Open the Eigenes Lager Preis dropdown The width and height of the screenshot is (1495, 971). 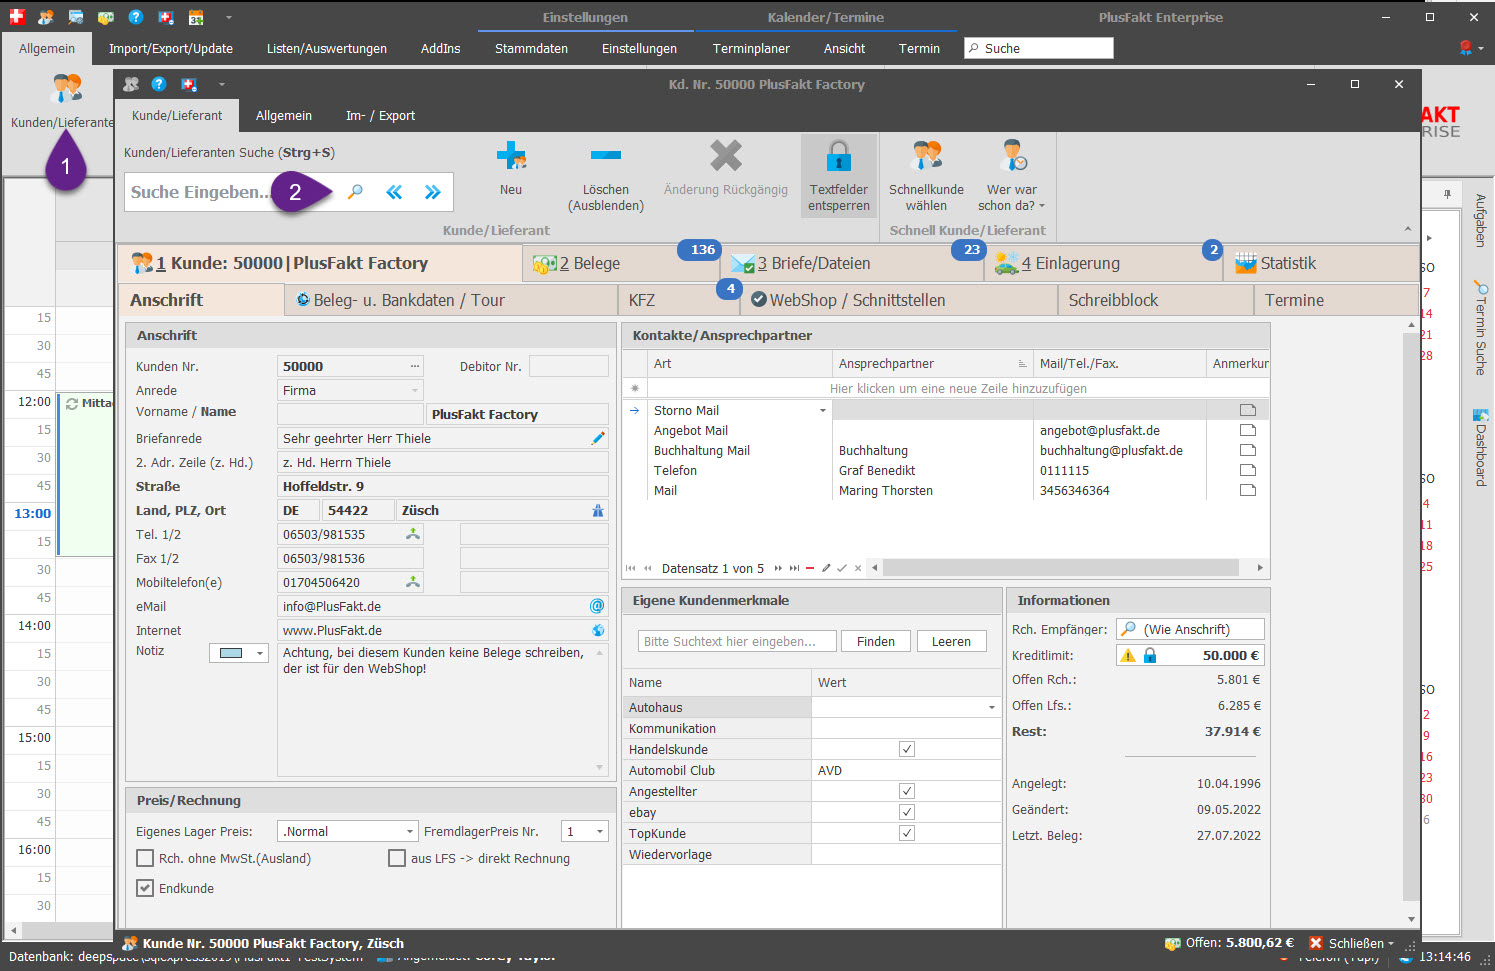[x=410, y=831]
